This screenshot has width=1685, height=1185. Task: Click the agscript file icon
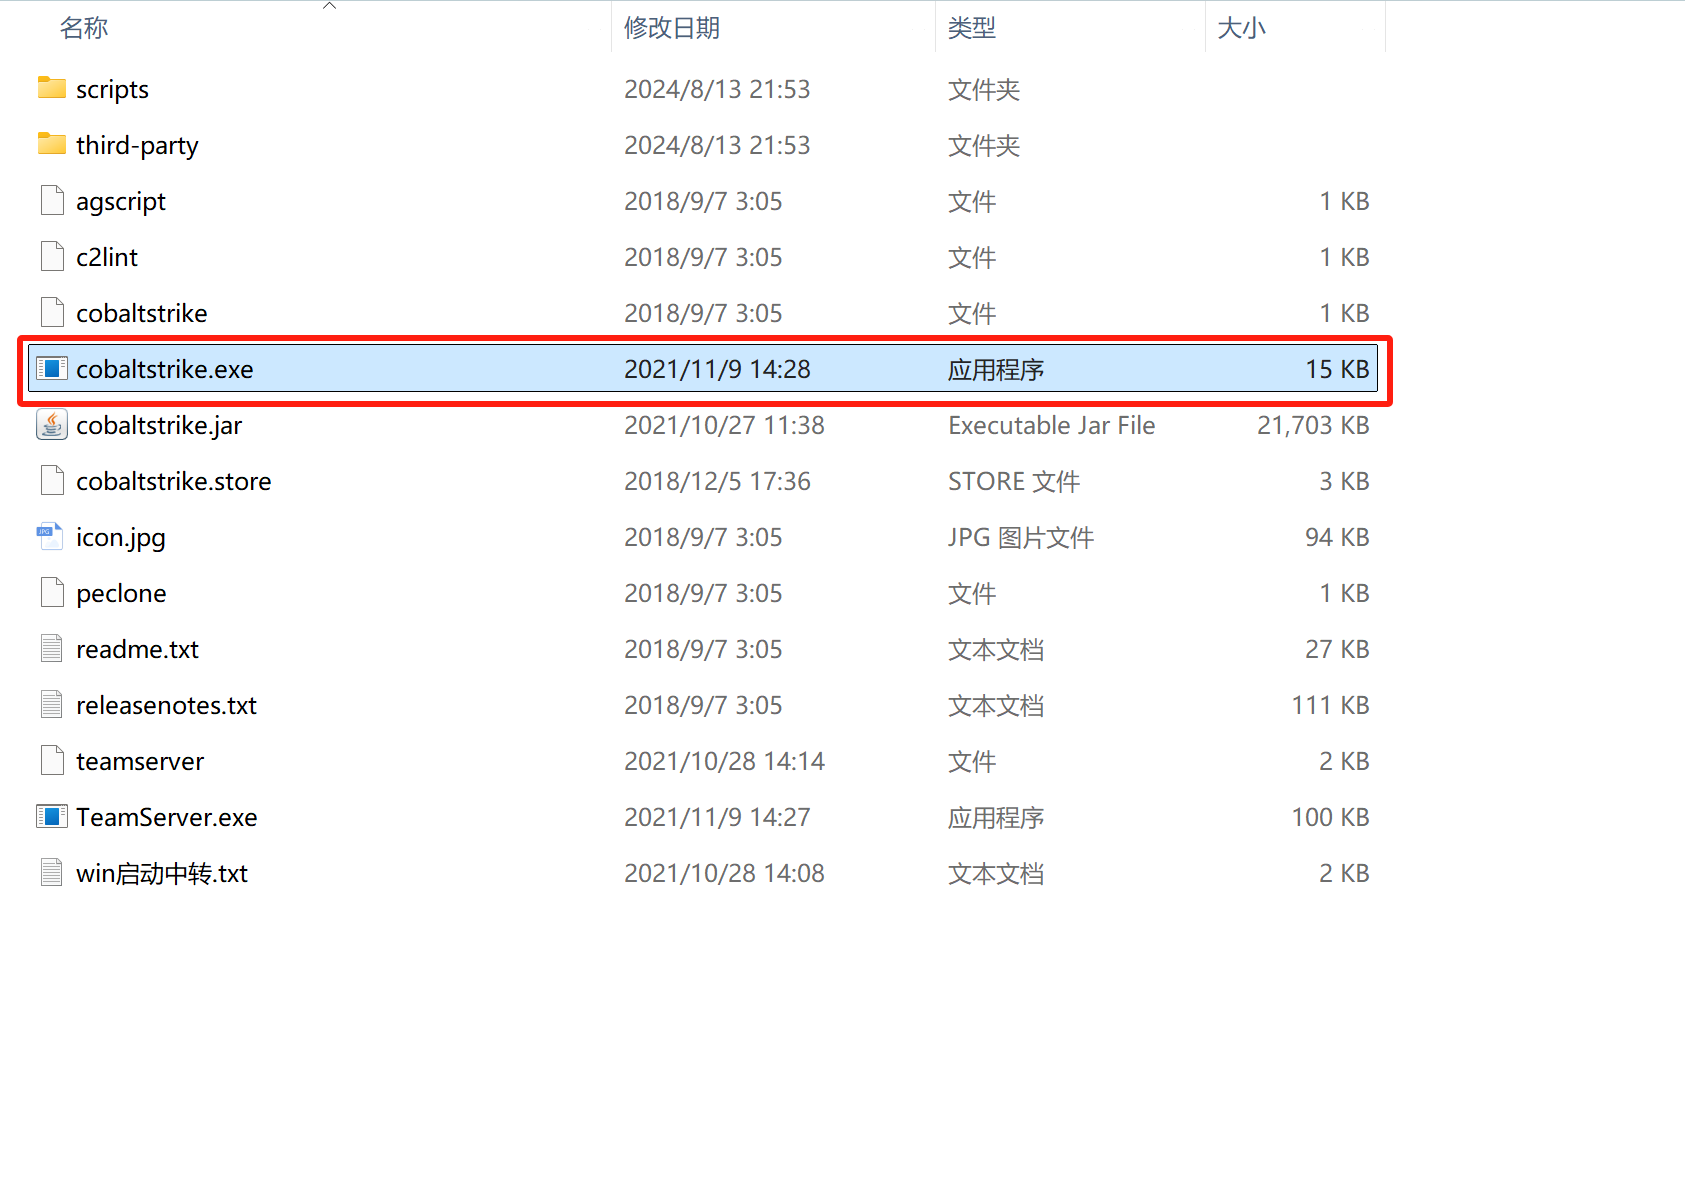coord(52,201)
